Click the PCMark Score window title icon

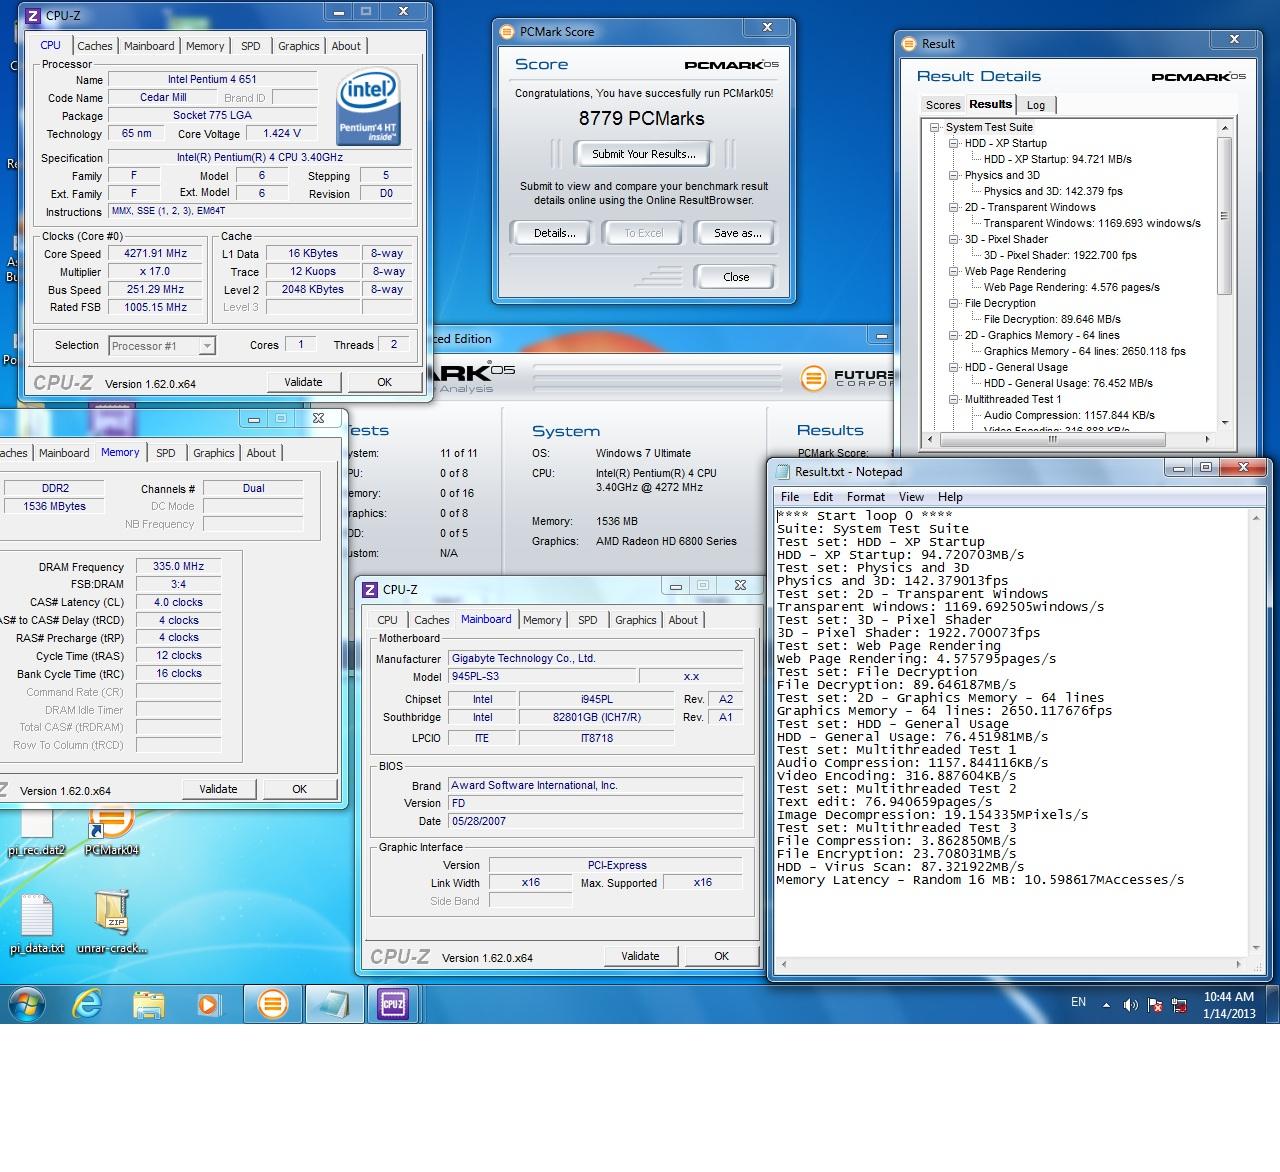[507, 31]
